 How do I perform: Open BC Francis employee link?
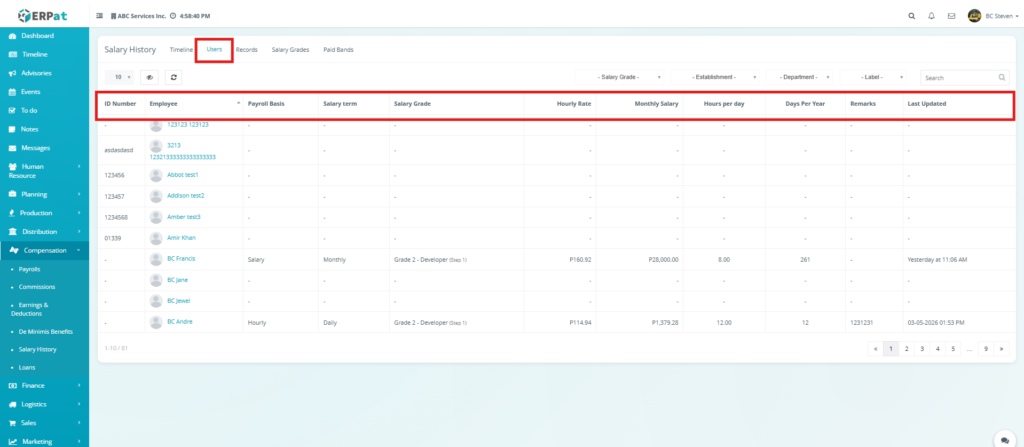click(181, 259)
